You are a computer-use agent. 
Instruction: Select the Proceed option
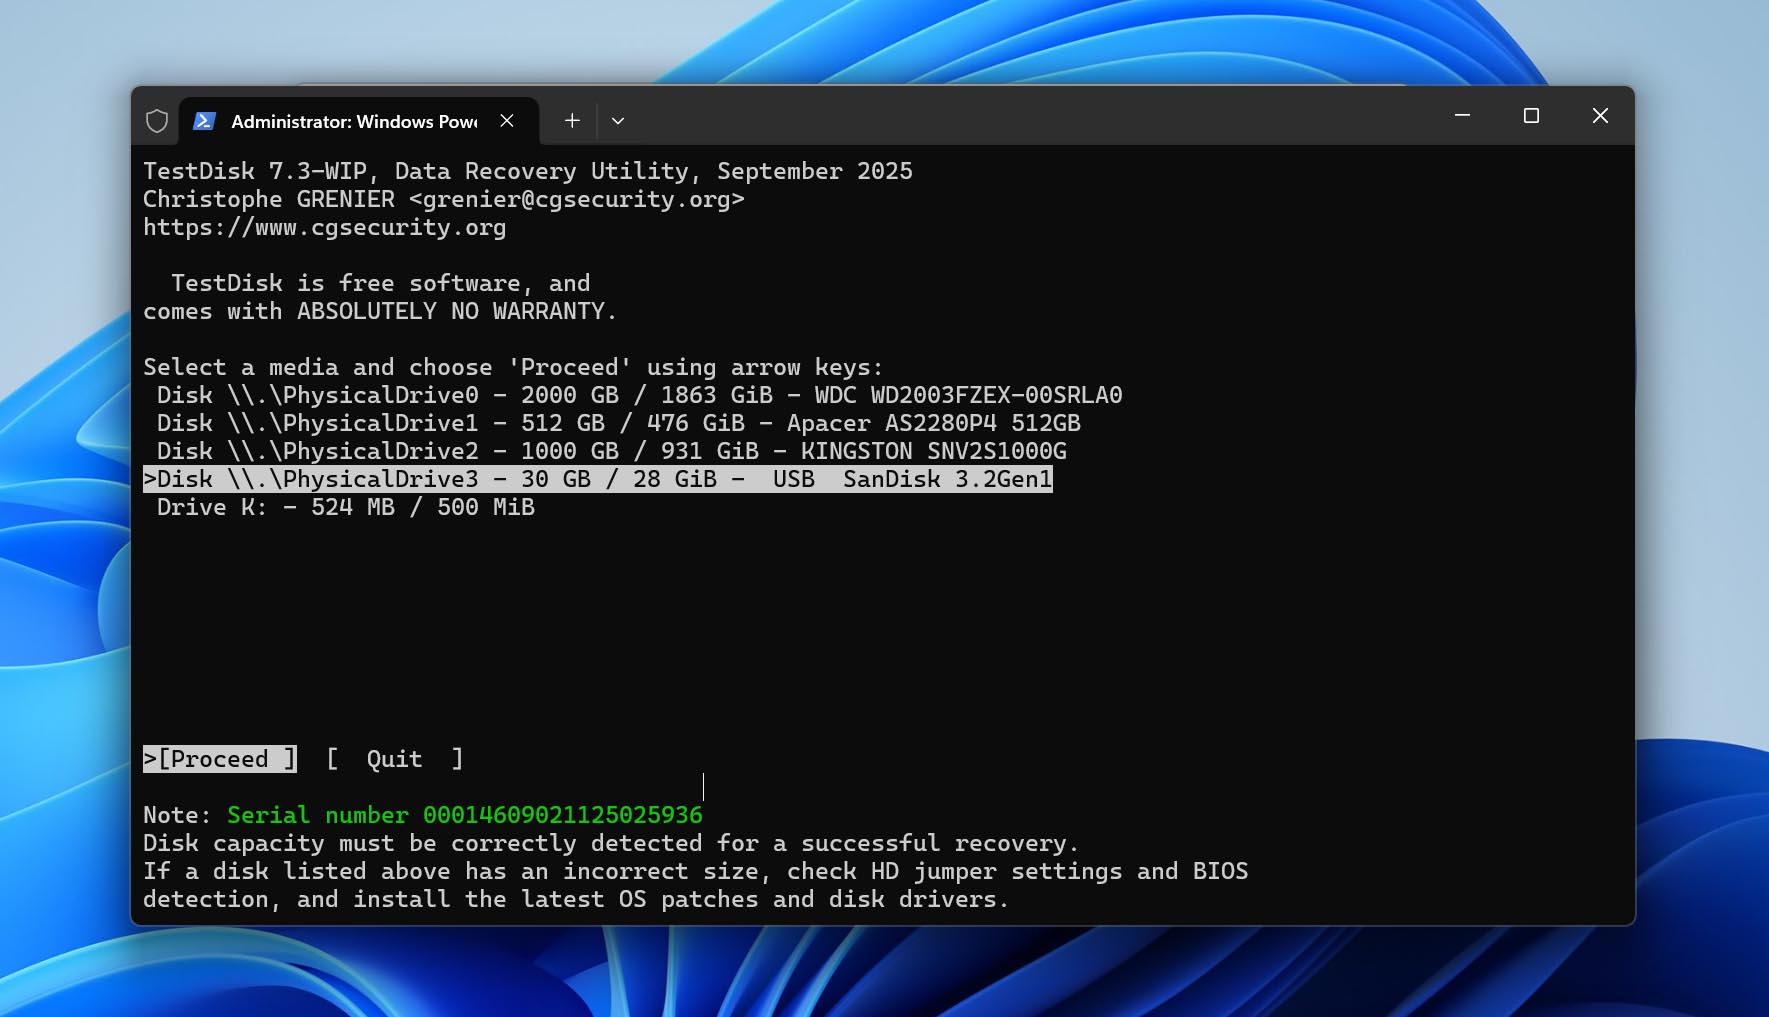[x=220, y=759]
